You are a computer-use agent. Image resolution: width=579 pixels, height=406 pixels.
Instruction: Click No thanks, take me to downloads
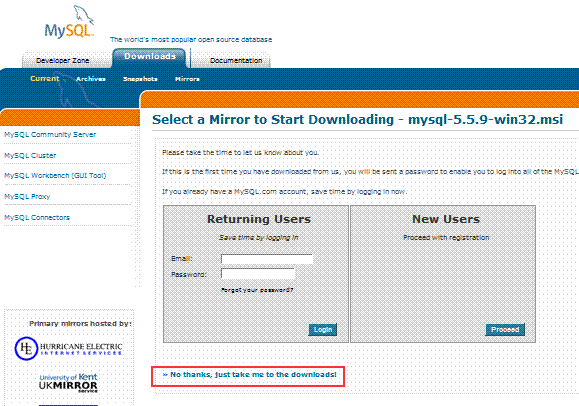pos(250,375)
